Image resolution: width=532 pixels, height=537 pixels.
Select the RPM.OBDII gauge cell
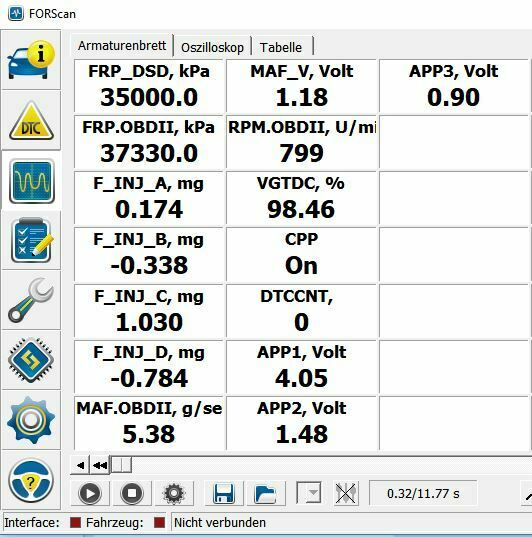(301, 142)
